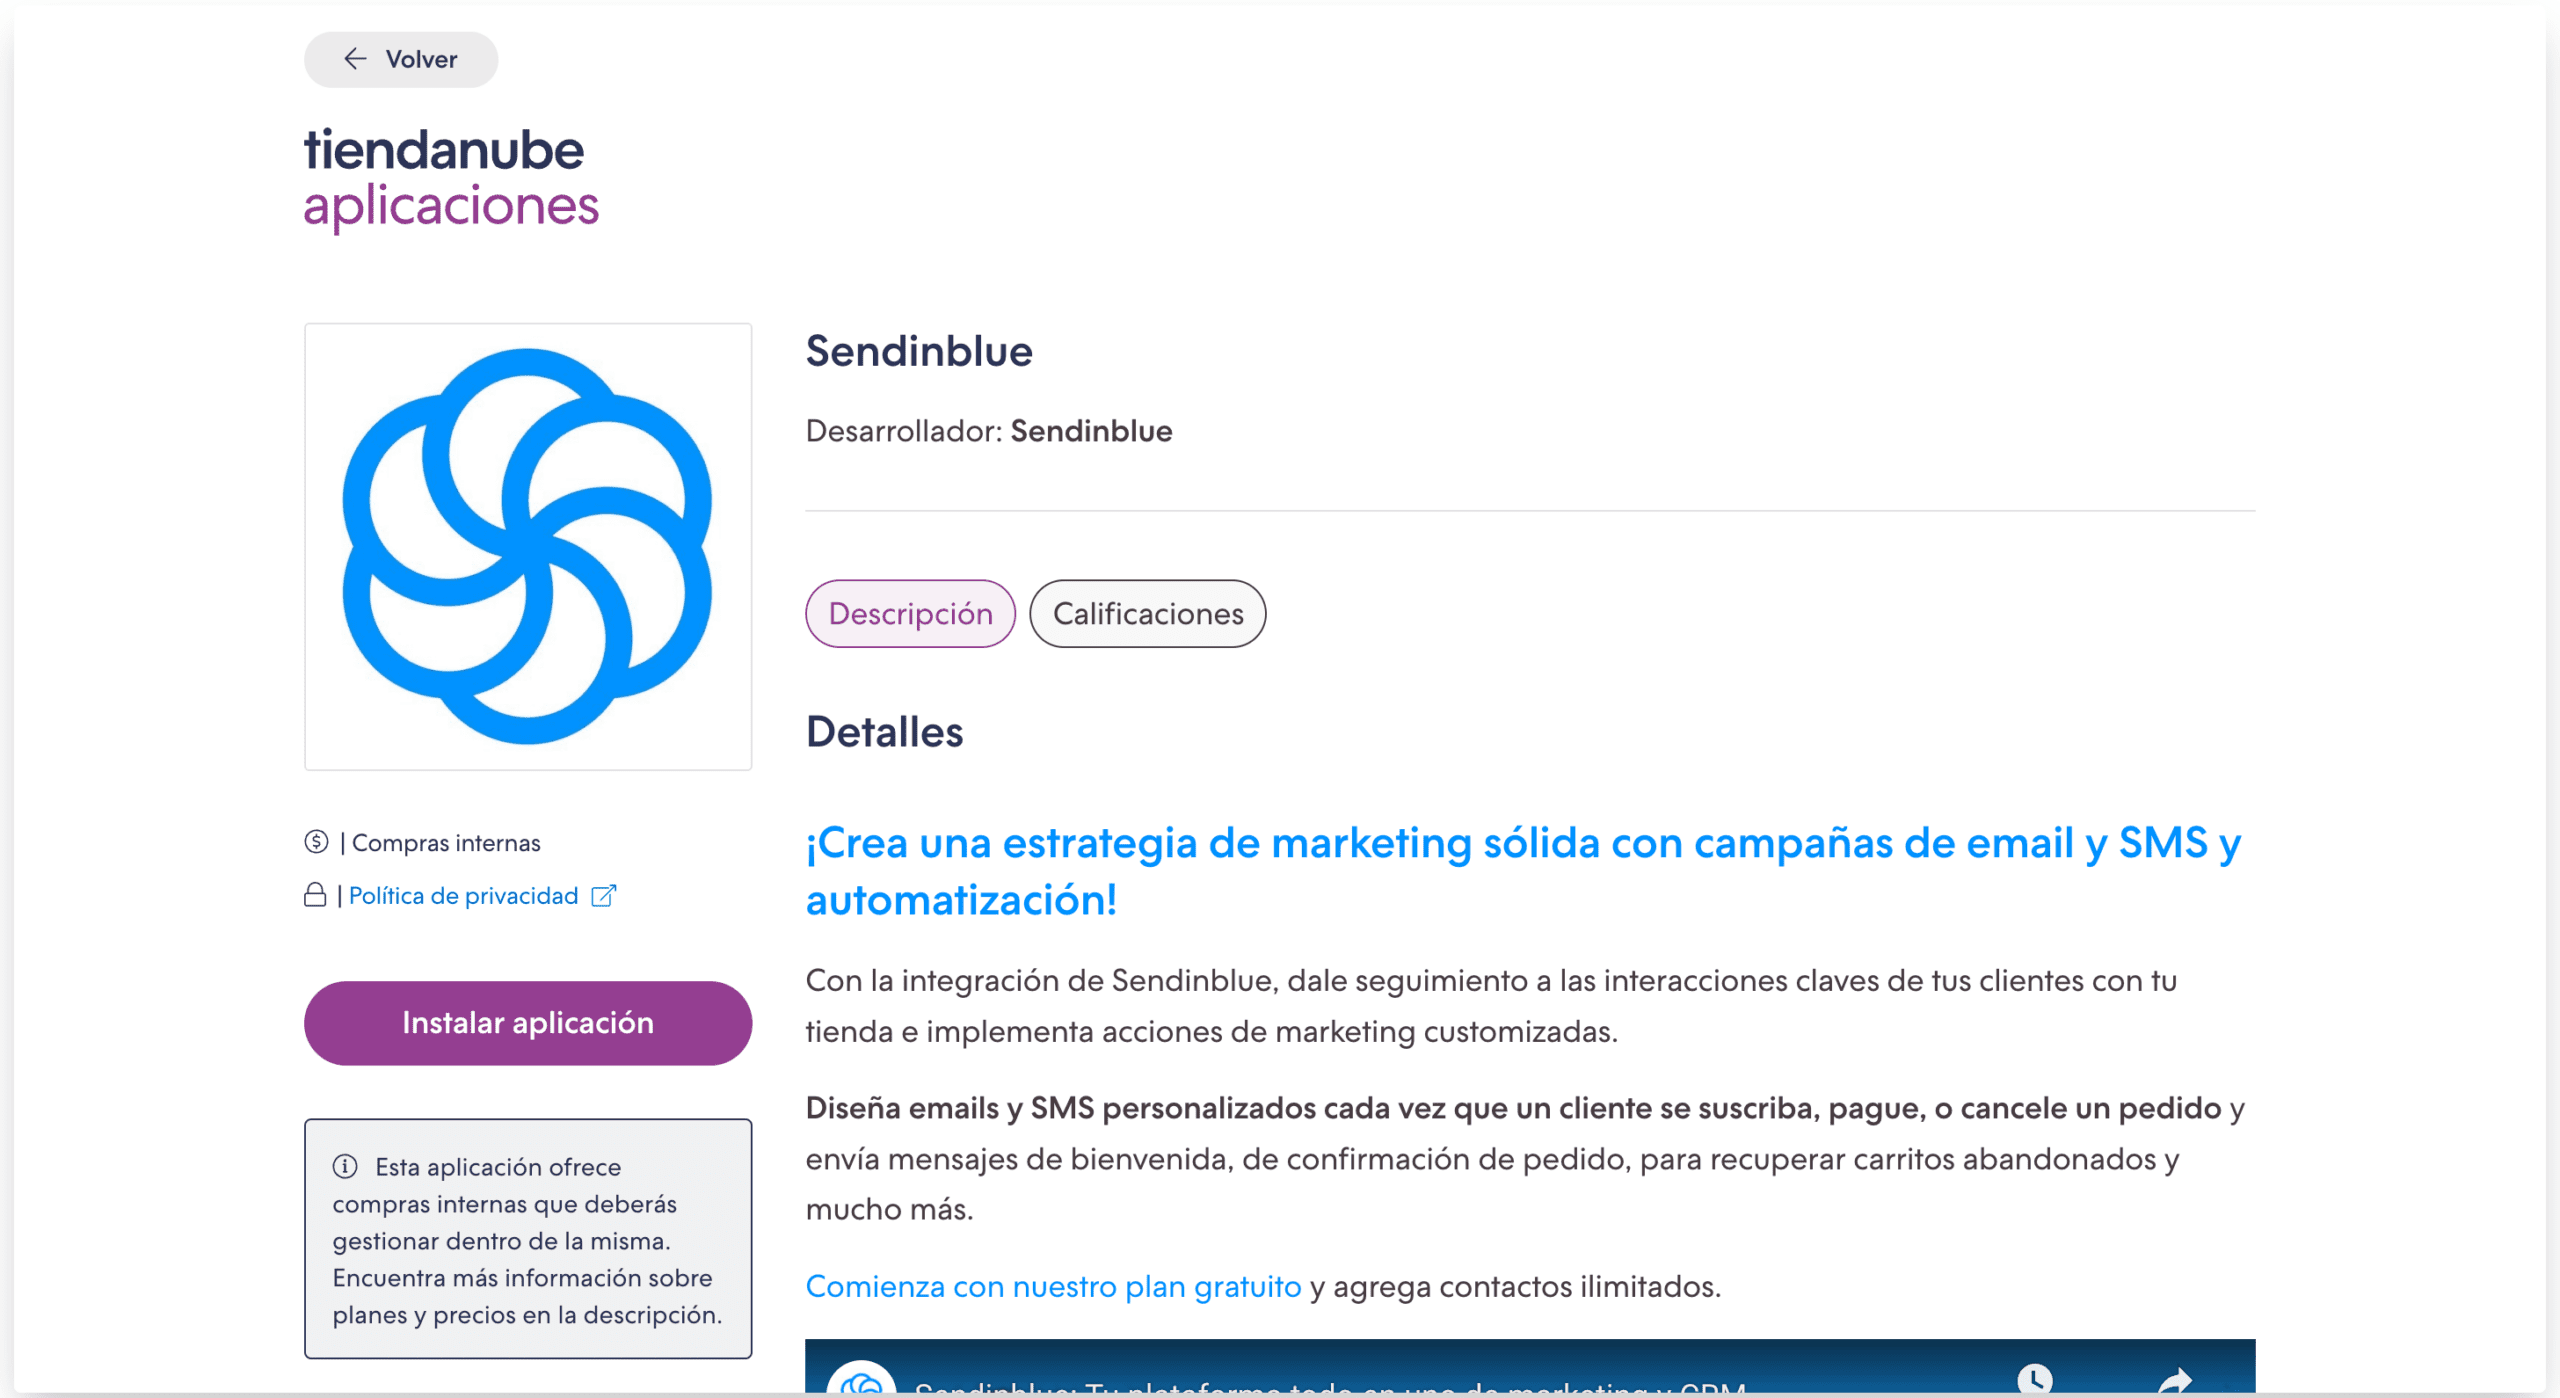Click the paragraph starting 'Con la integración de Sendinblue'
This screenshot has width=2560, height=1398.
(x=1491, y=1005)
